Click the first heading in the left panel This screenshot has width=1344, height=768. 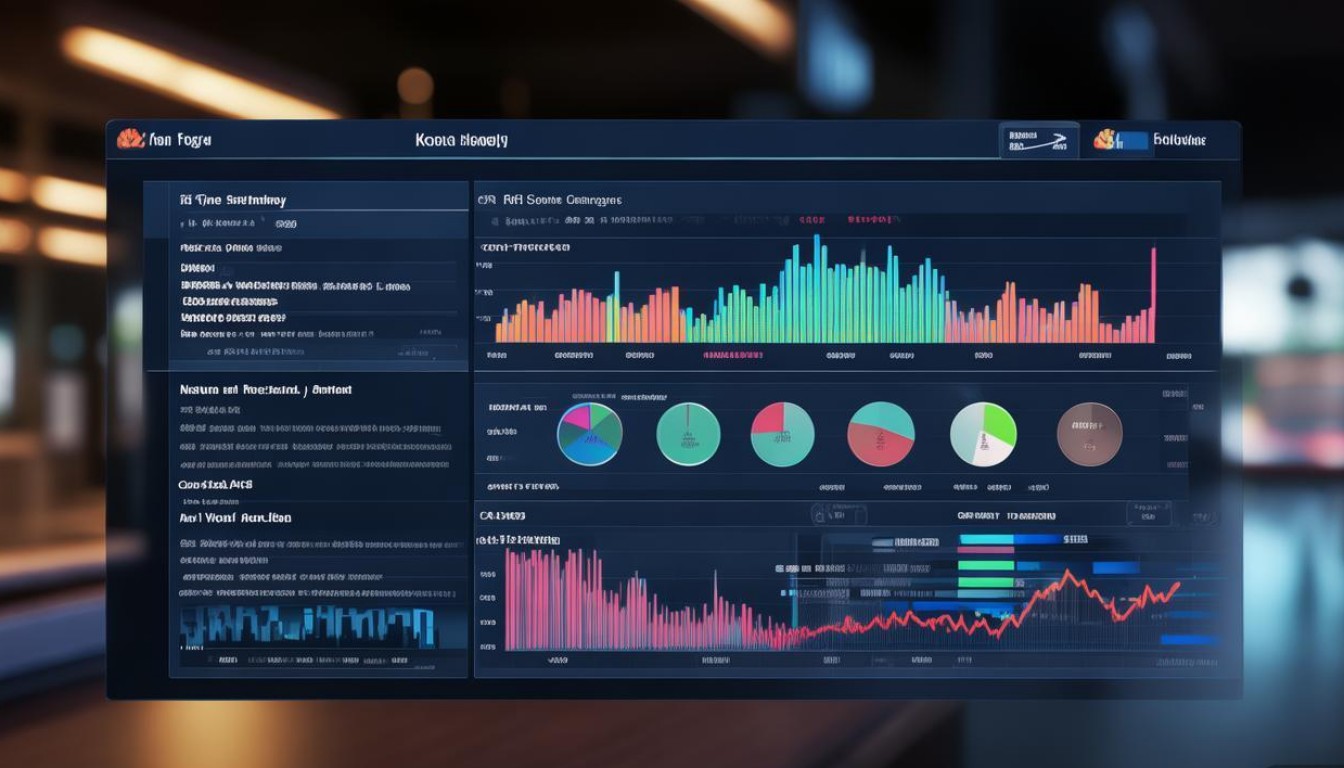coord(233,199)
